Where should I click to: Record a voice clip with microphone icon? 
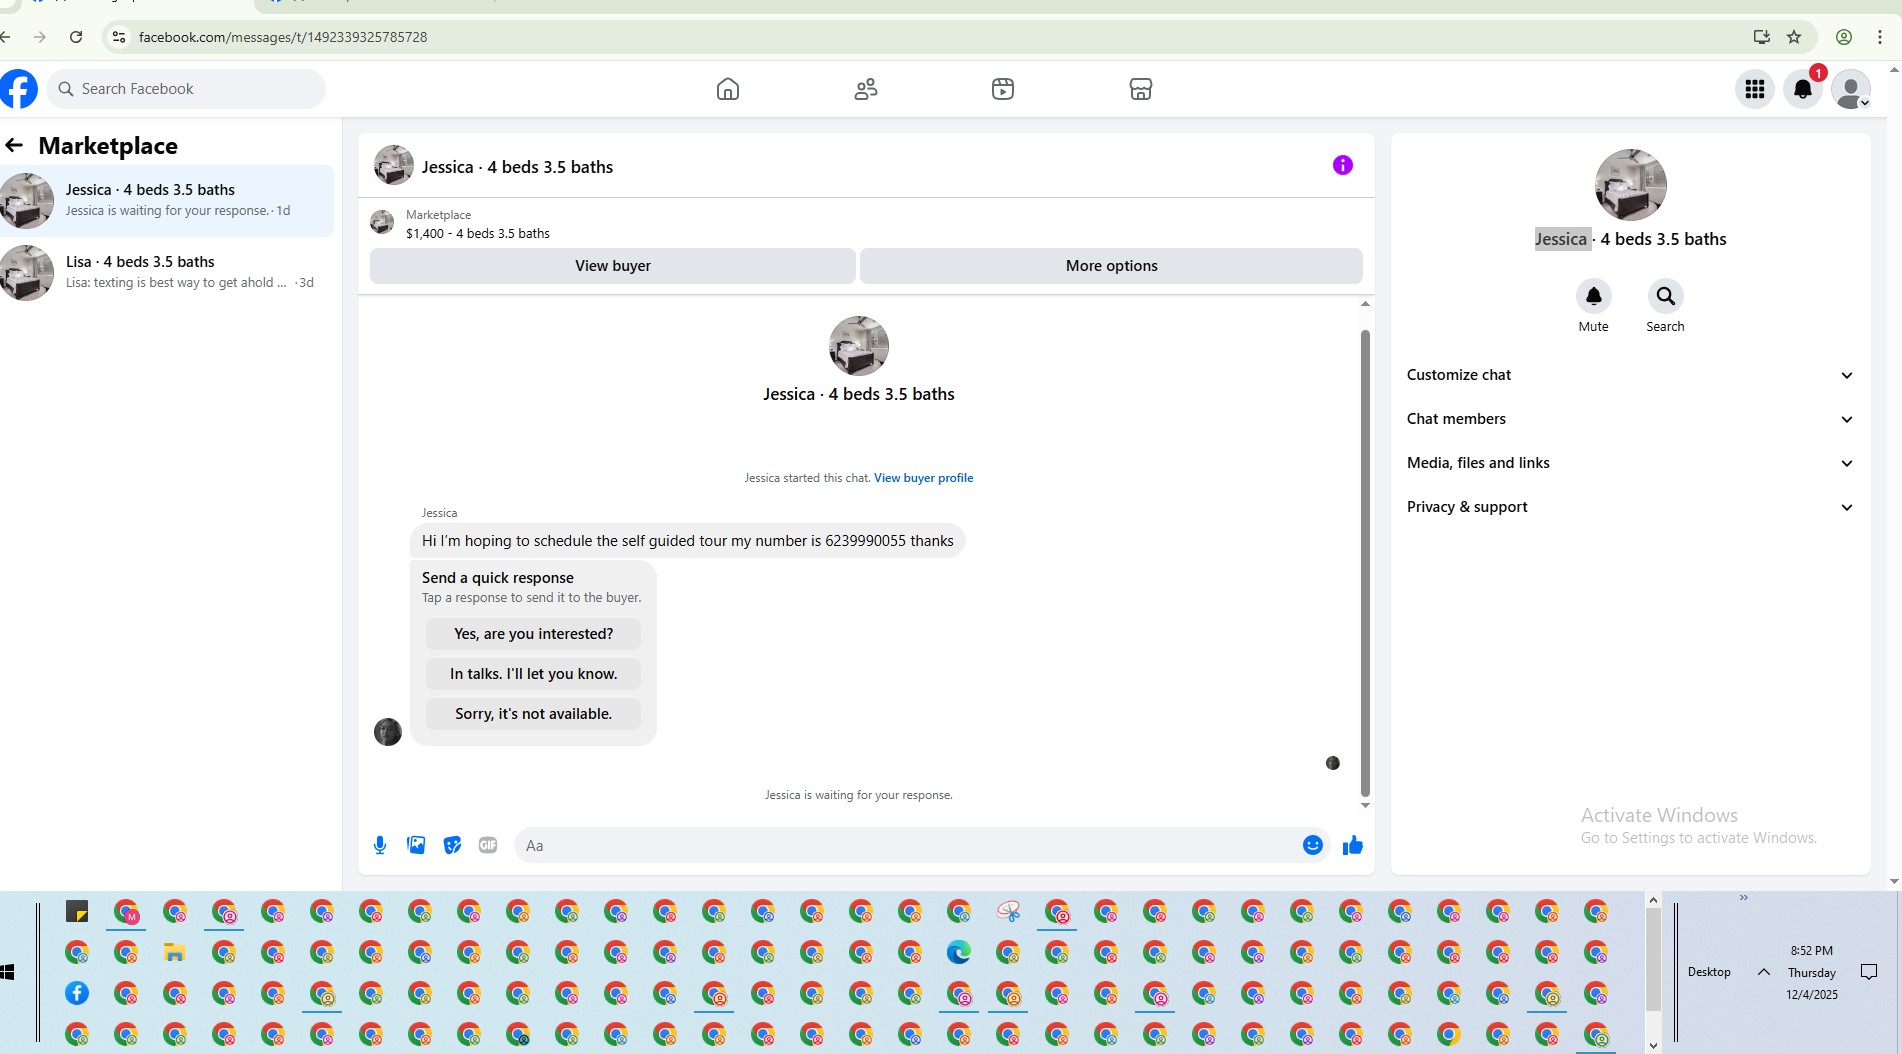(380, 845)
